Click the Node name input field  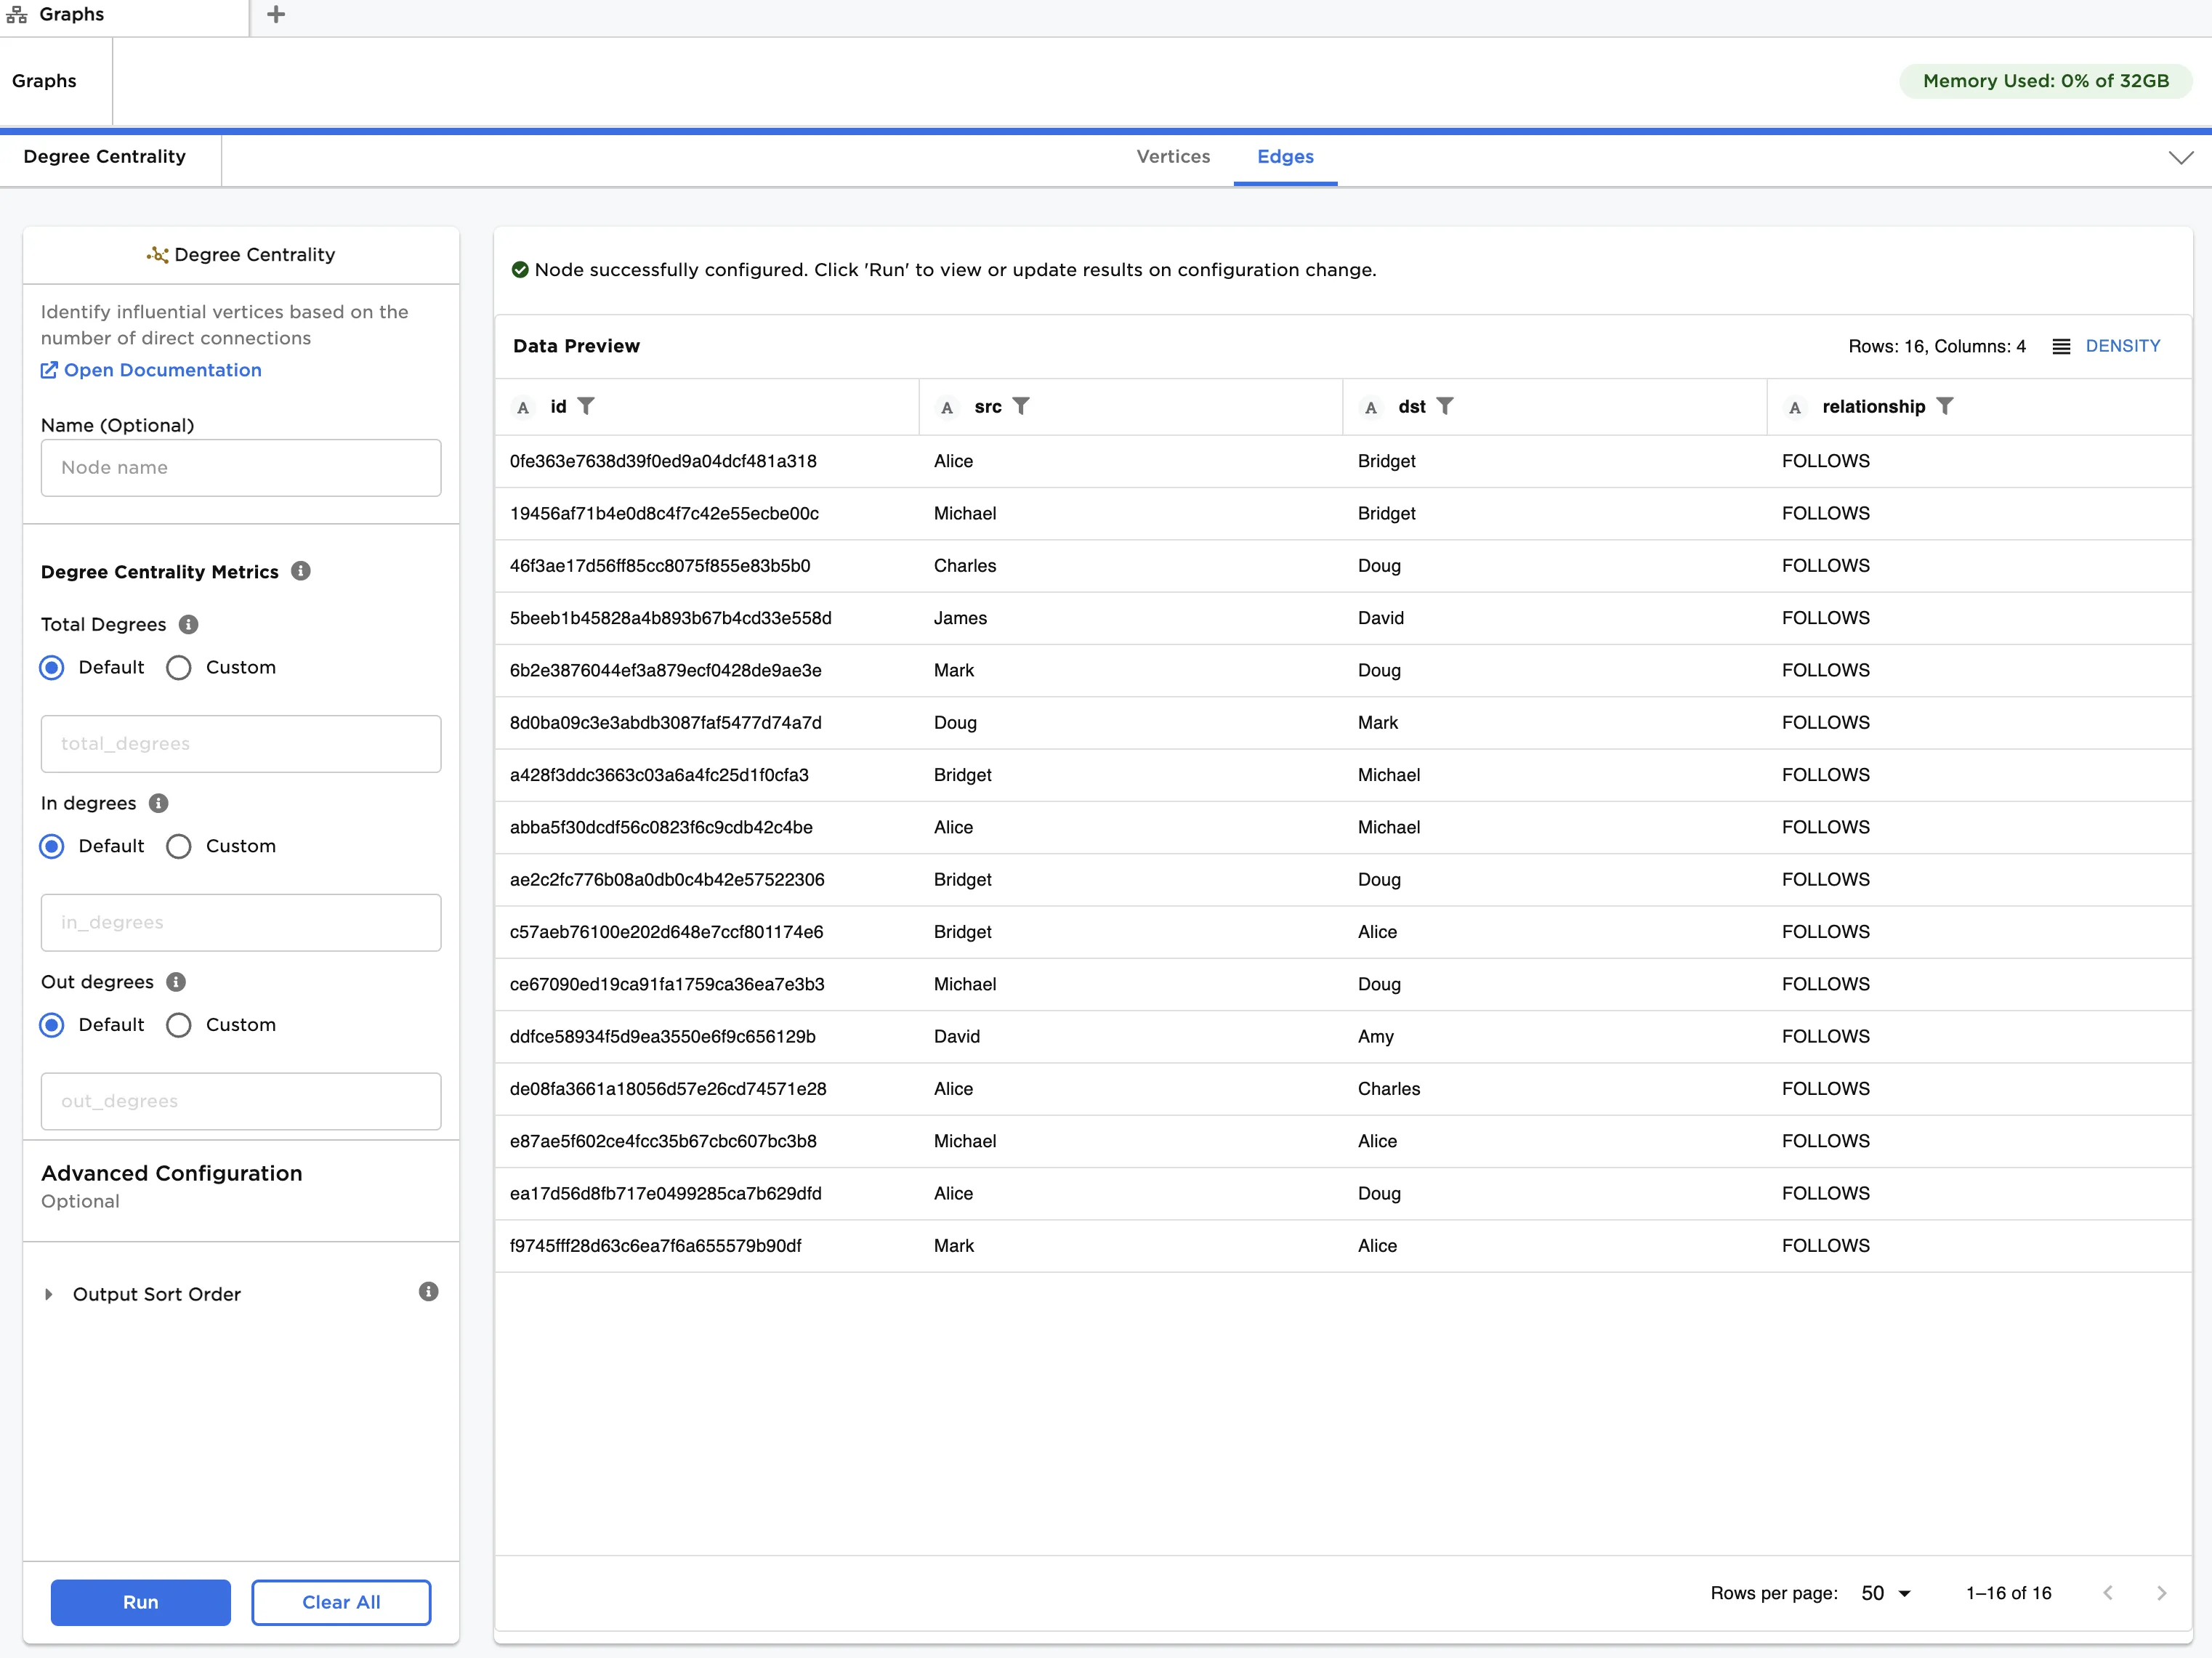(x=240, y=468)
